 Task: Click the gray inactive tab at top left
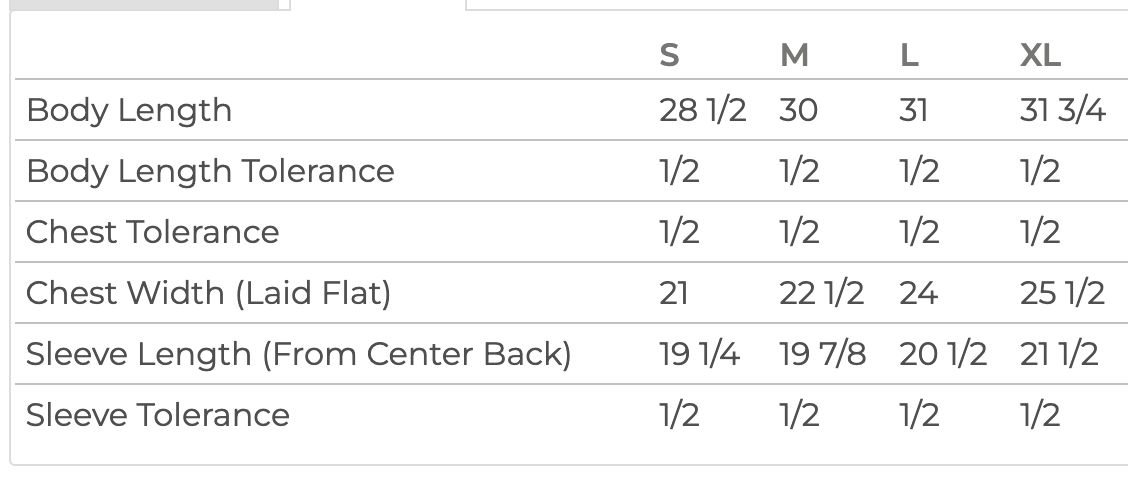point(145,4)
